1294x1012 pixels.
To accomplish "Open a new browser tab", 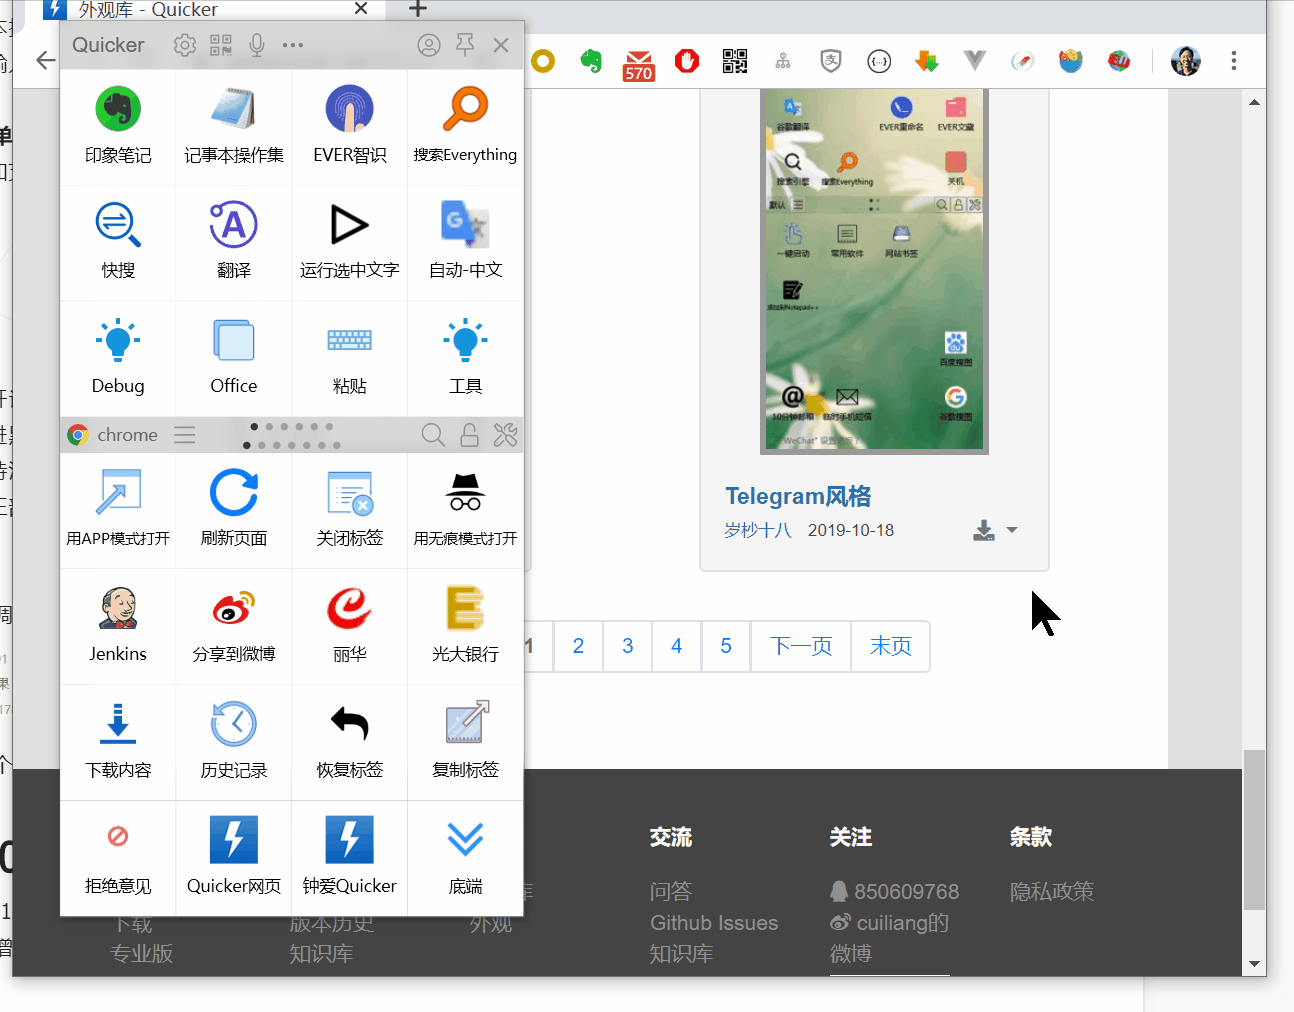I will coord(418,9).
